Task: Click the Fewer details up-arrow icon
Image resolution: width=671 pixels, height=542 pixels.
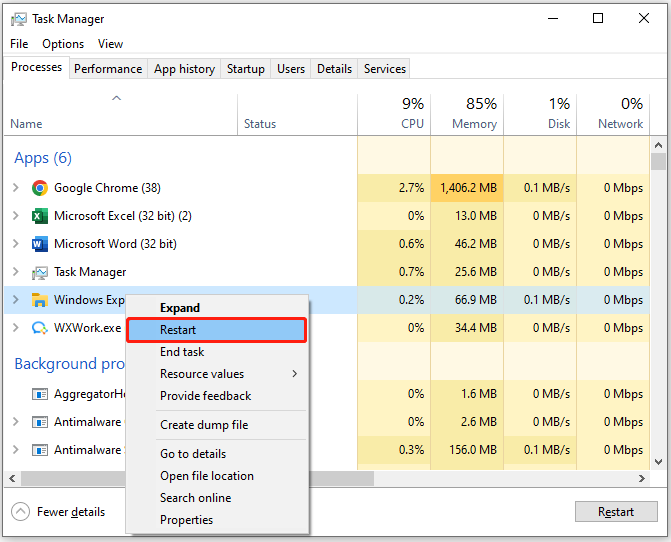Action: click(20, 512)
